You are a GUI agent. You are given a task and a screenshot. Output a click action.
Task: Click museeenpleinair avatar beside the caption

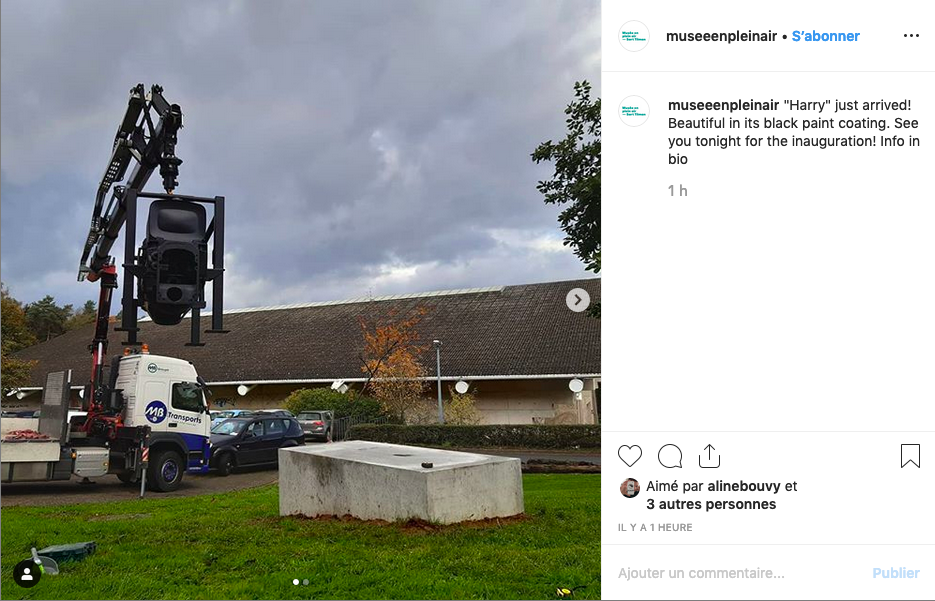(633, 111)
